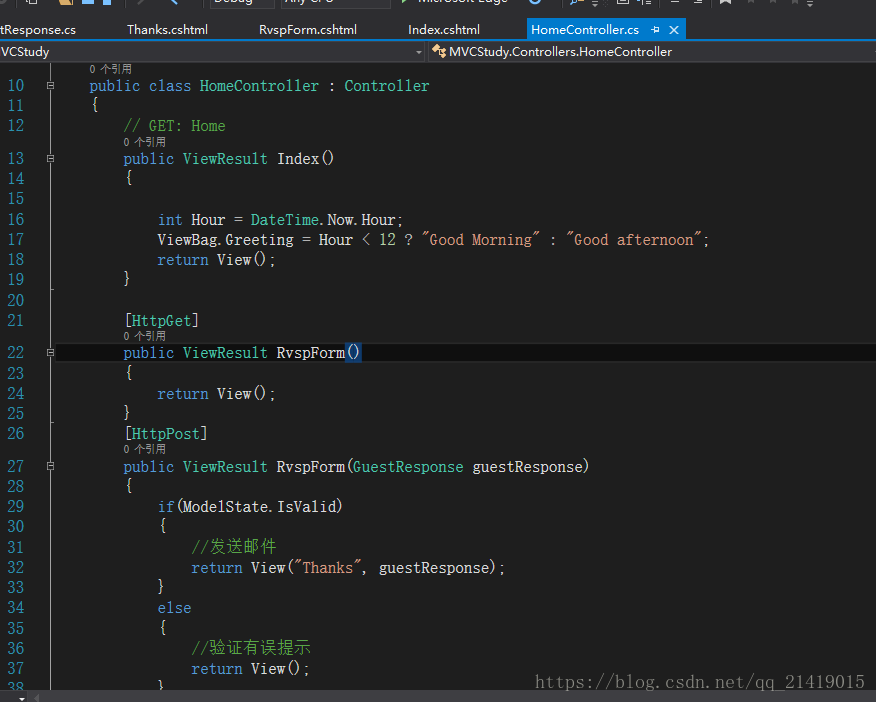The image size is (876, 702).
Task: Click HomeController in the class declaration
Action: coord(259,86)
